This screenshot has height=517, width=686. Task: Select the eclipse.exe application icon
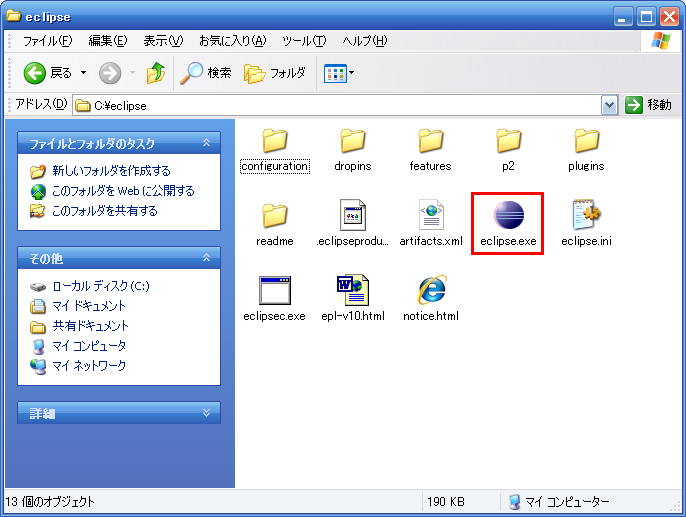(508, 215)
